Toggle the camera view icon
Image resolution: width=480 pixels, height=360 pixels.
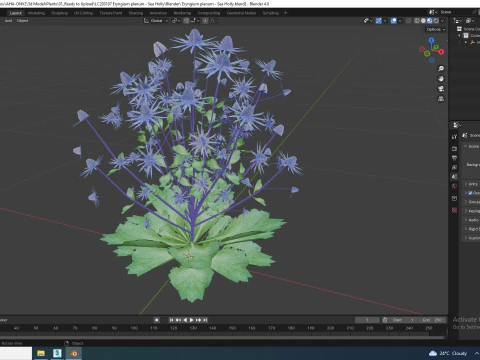(441, 89)
